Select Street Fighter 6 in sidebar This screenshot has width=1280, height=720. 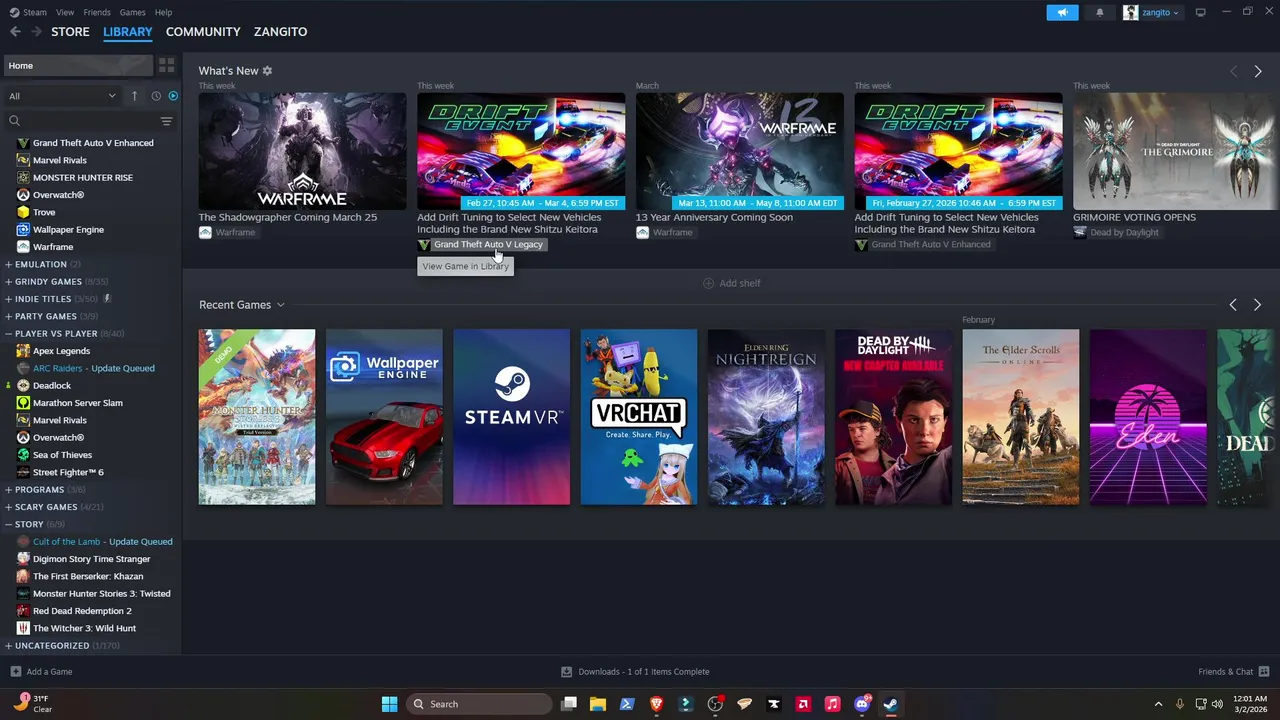click(x=68, y=472)
